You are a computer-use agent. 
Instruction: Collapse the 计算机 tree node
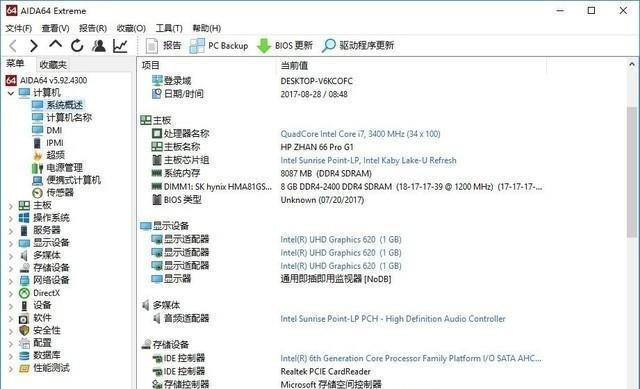click(x=11, y=93)
